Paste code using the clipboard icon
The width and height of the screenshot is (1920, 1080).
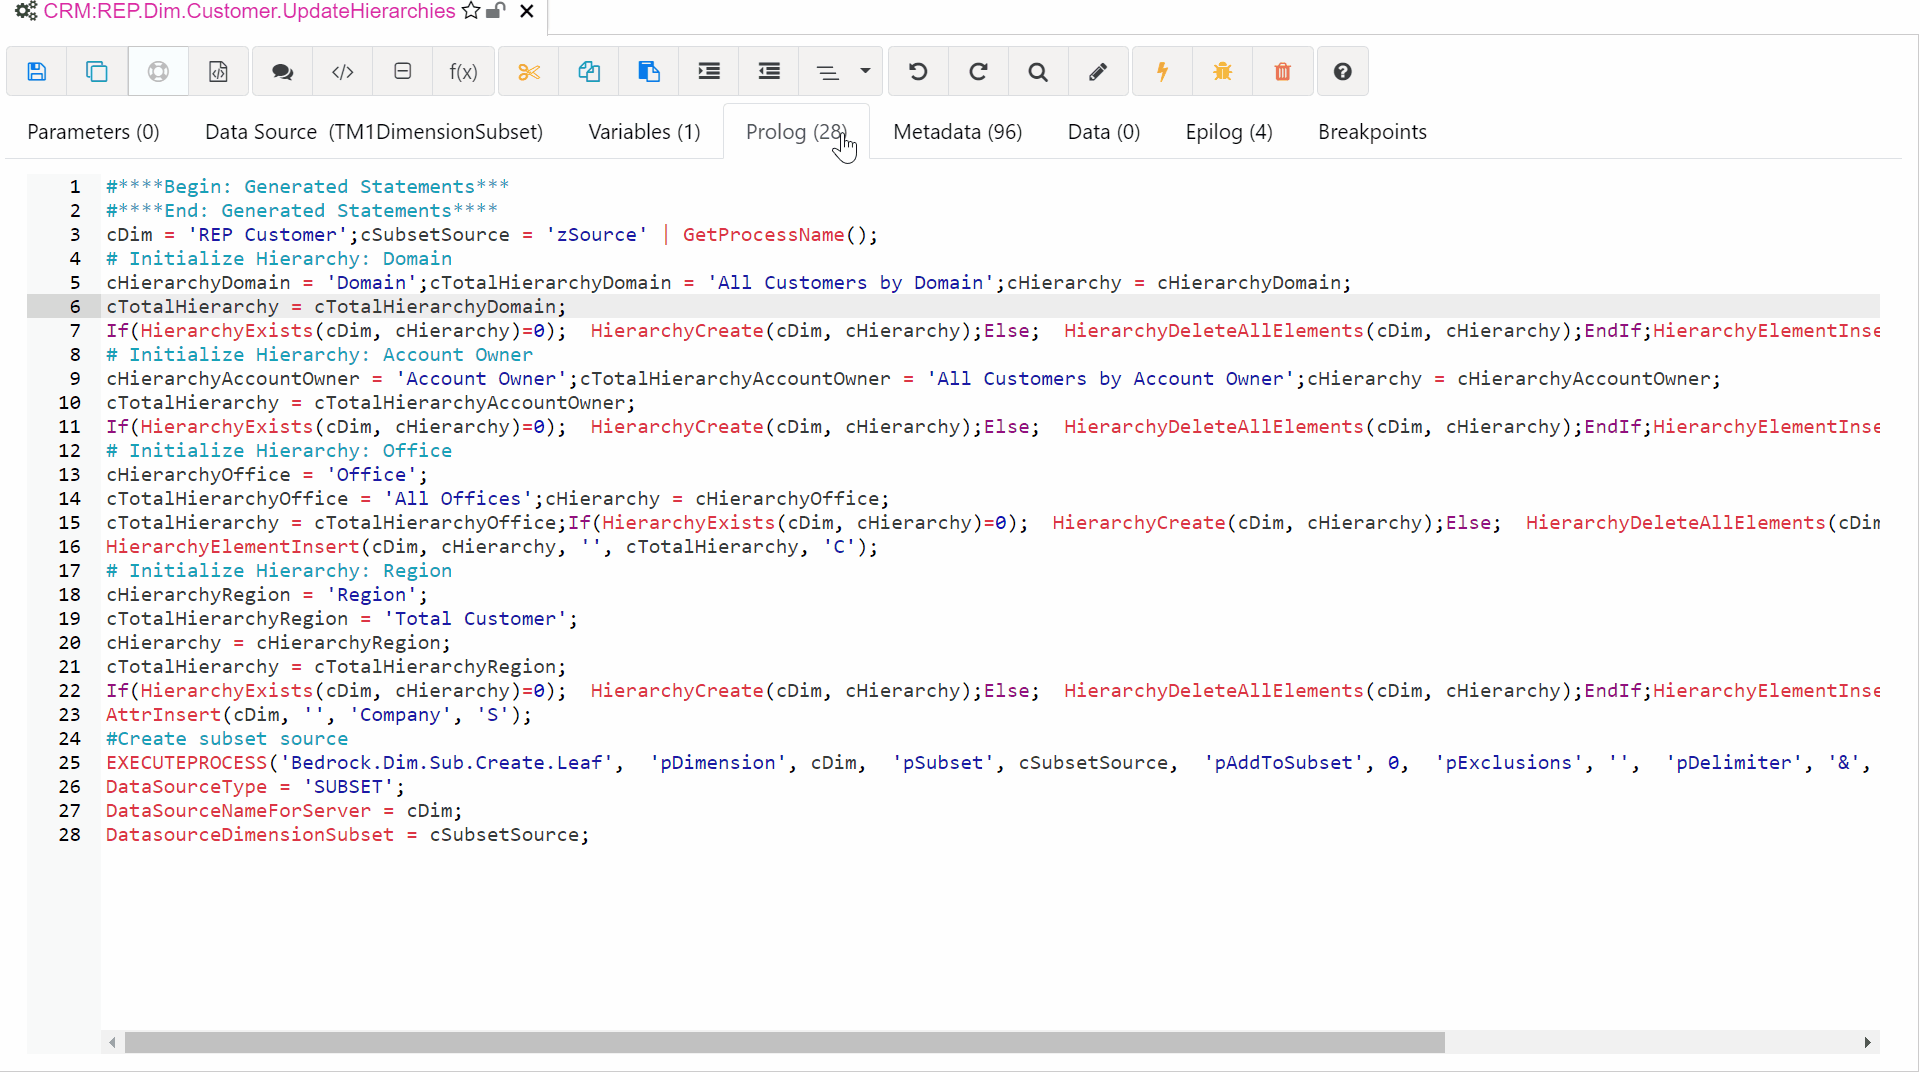click(x=649, y=71)
